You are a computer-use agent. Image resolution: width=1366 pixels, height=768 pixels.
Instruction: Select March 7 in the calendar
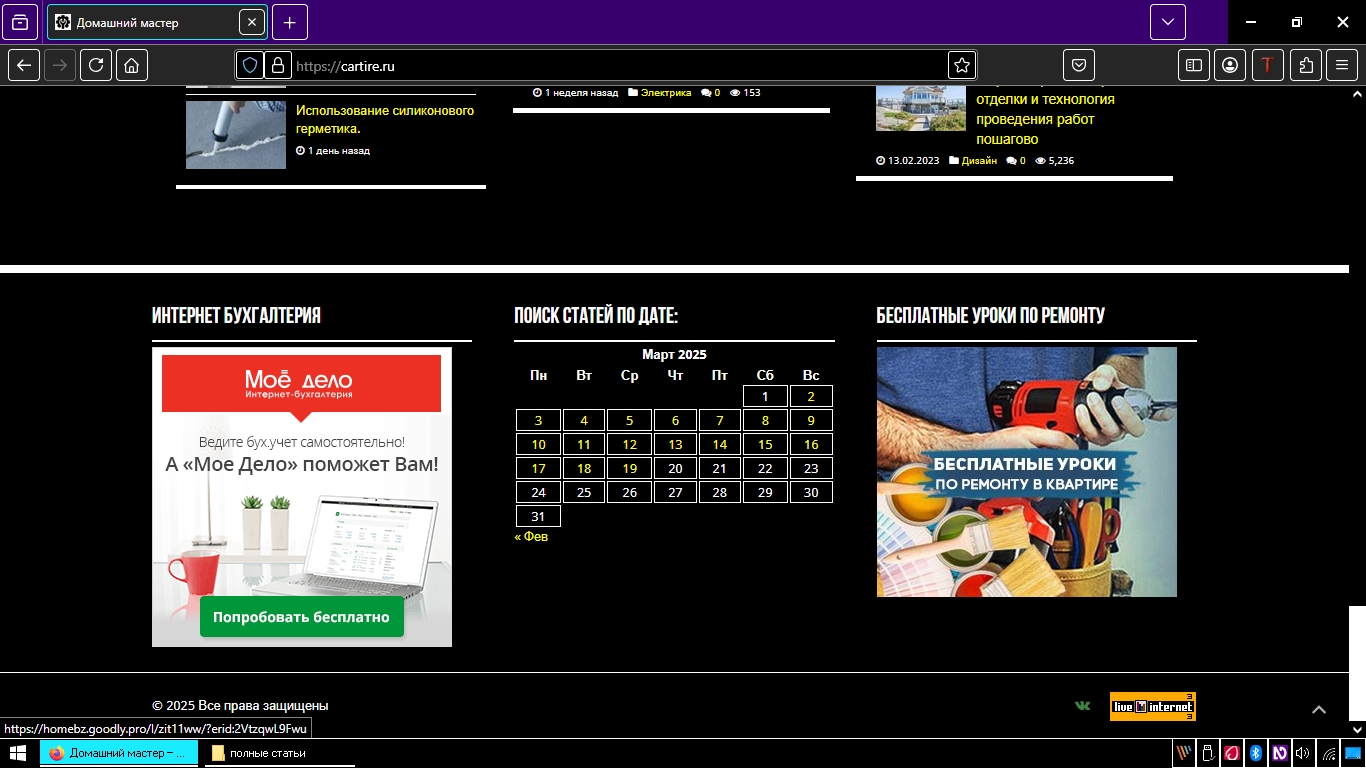coord(720,420)
